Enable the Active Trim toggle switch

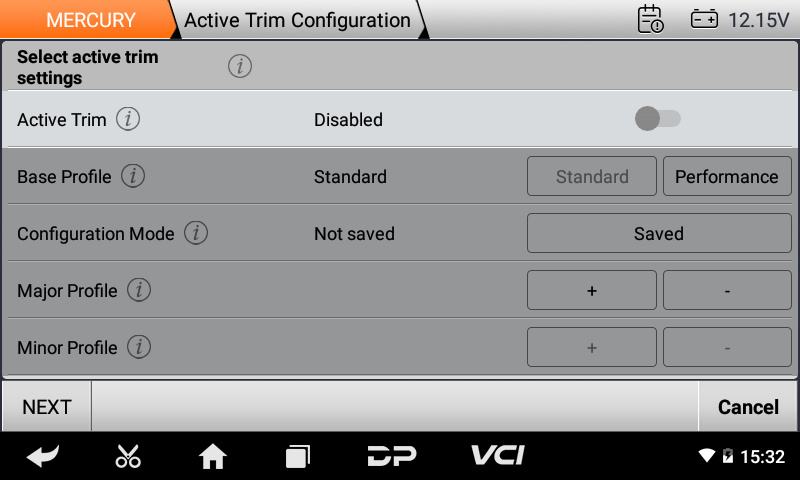[x=658, y=119]
